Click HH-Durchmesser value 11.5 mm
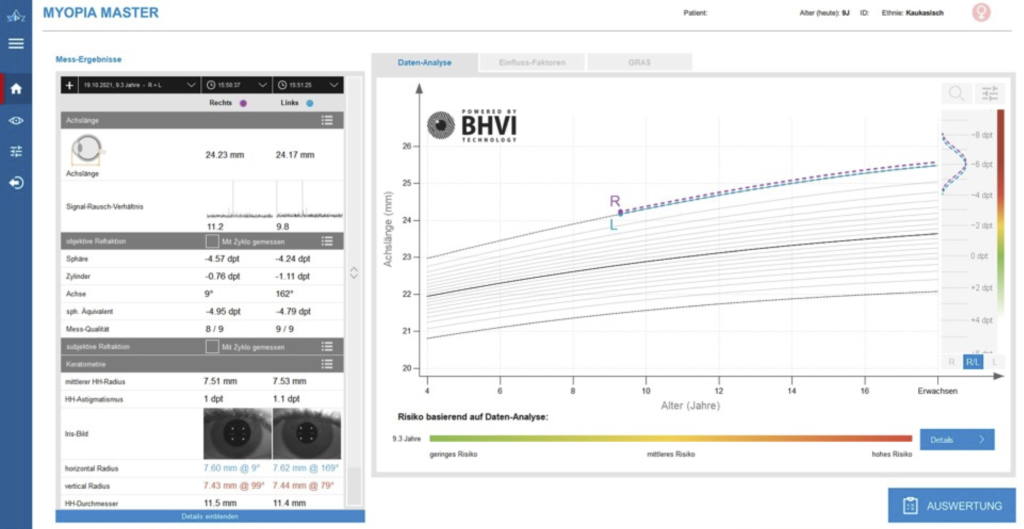 222,504
